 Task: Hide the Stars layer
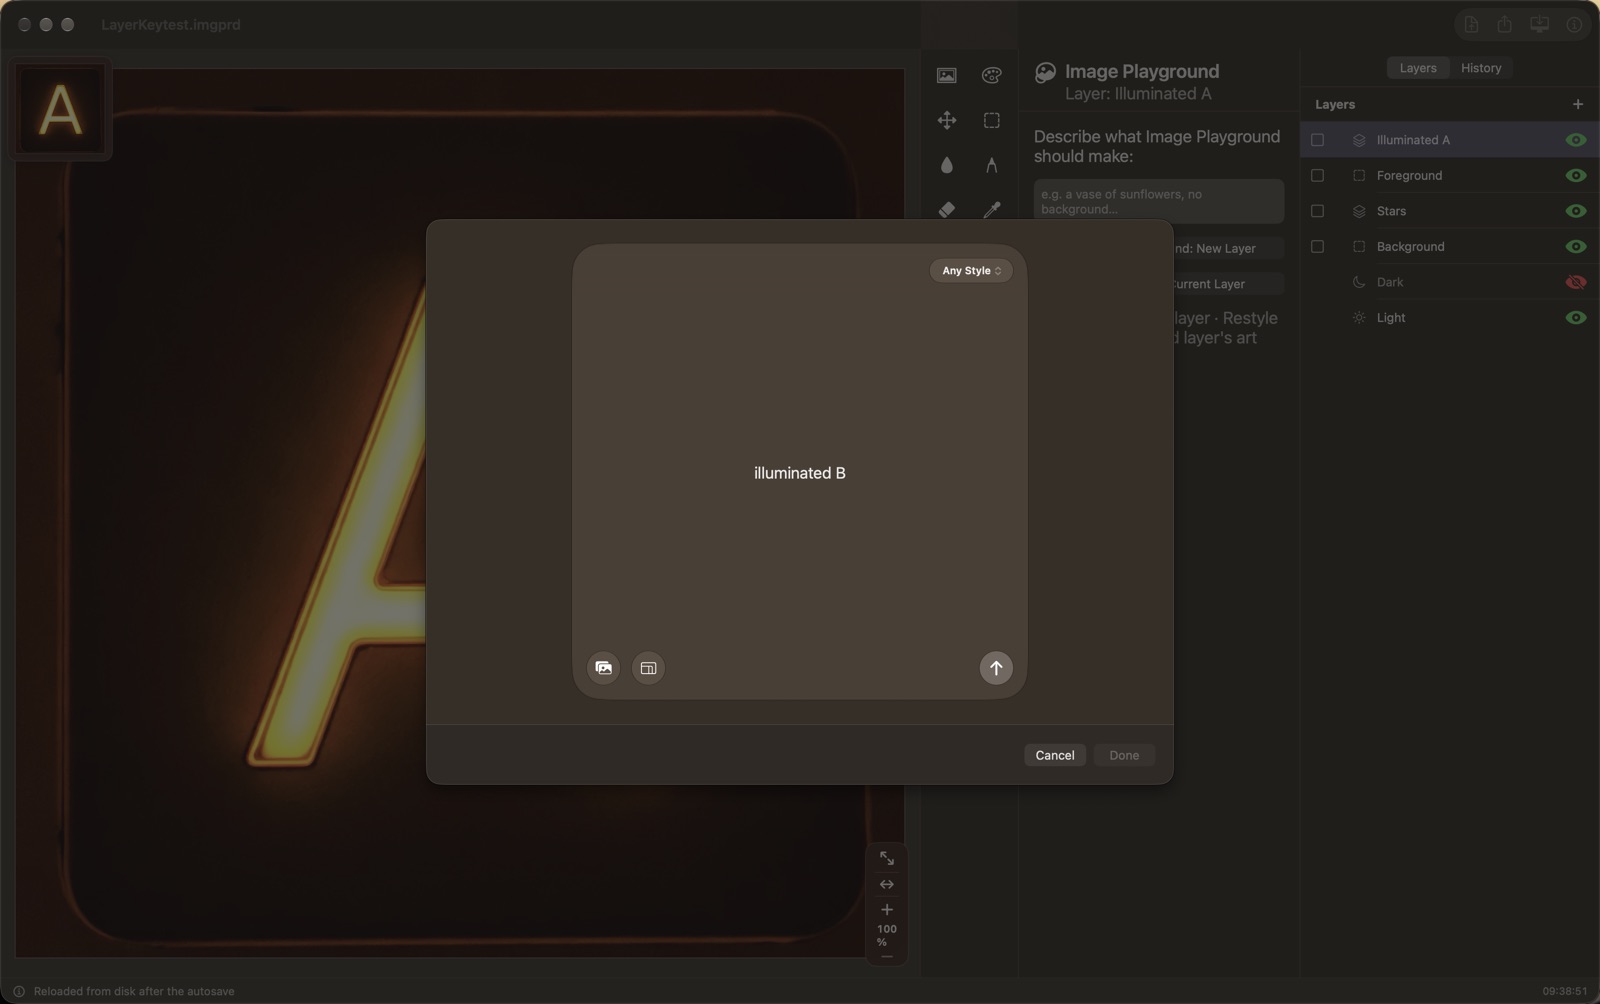tap(1576, 211)
